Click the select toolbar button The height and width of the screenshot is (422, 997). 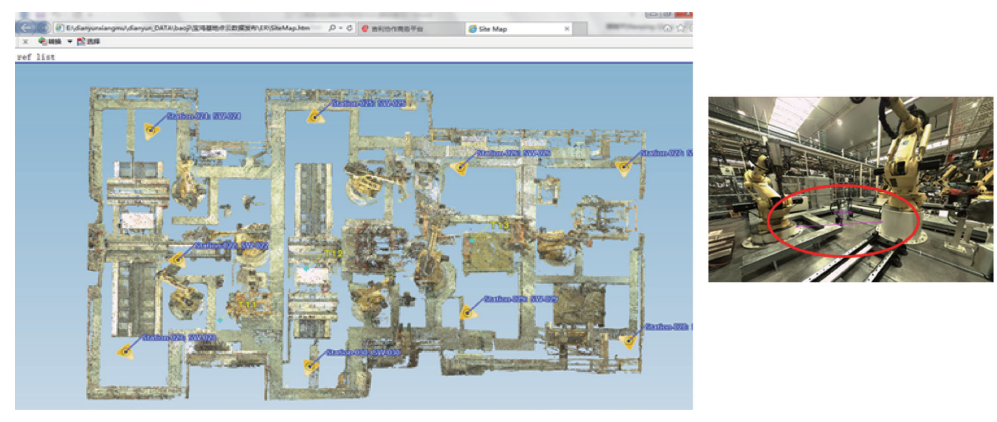(88, 42)
